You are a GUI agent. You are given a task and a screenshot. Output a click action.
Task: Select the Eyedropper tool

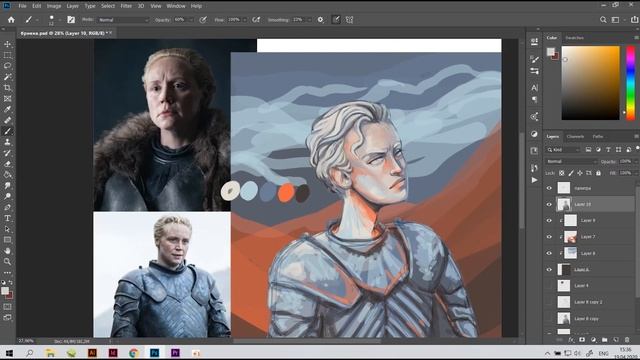(7, 109)
